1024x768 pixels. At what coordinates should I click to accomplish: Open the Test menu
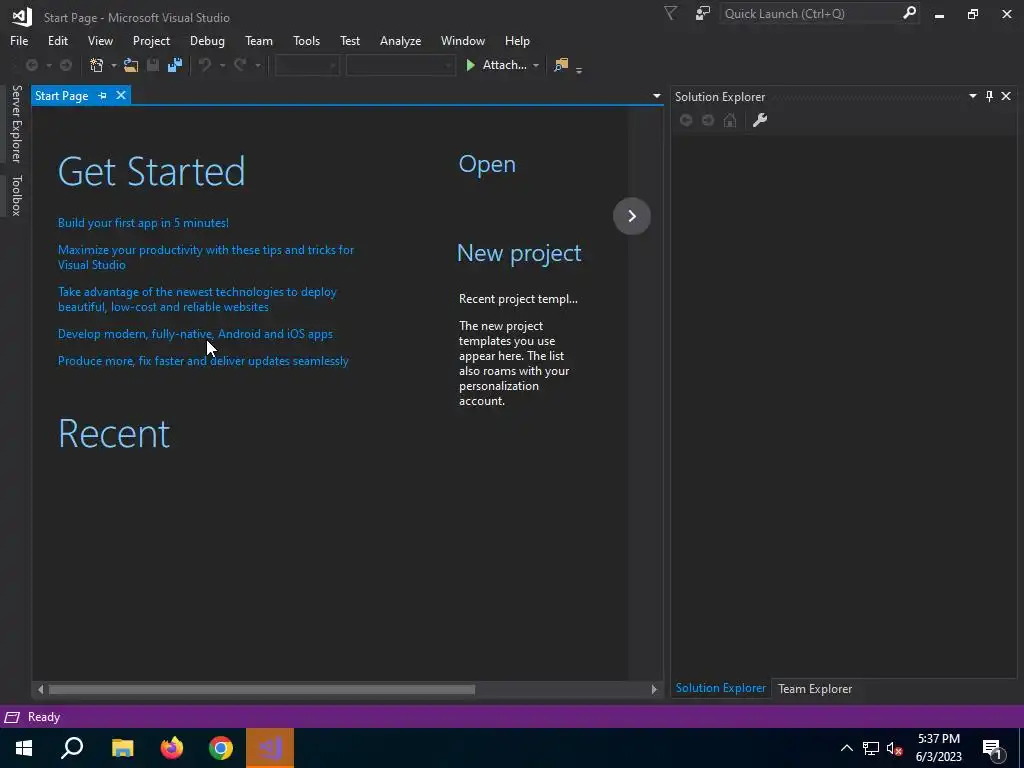pyautogui.click(x=349, y=40)
